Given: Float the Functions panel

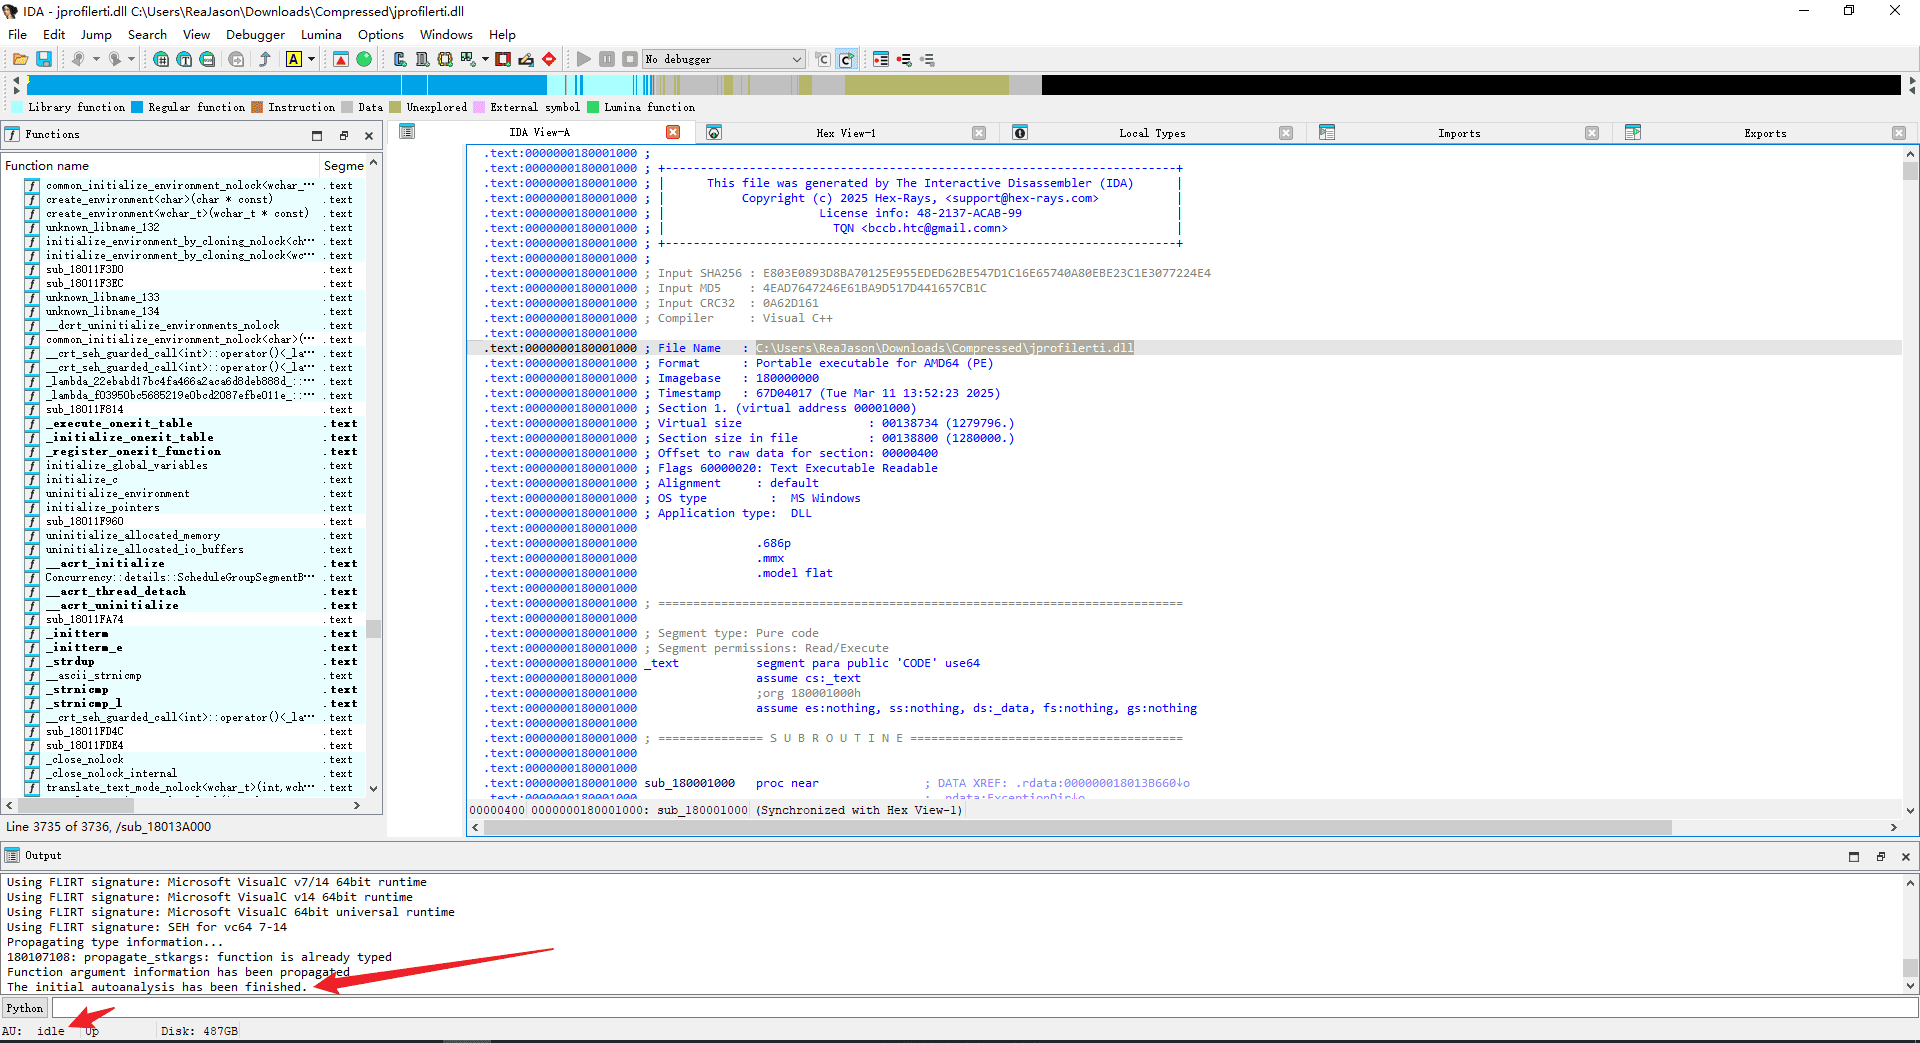Looking at the screenshot, I should point(343,135).
